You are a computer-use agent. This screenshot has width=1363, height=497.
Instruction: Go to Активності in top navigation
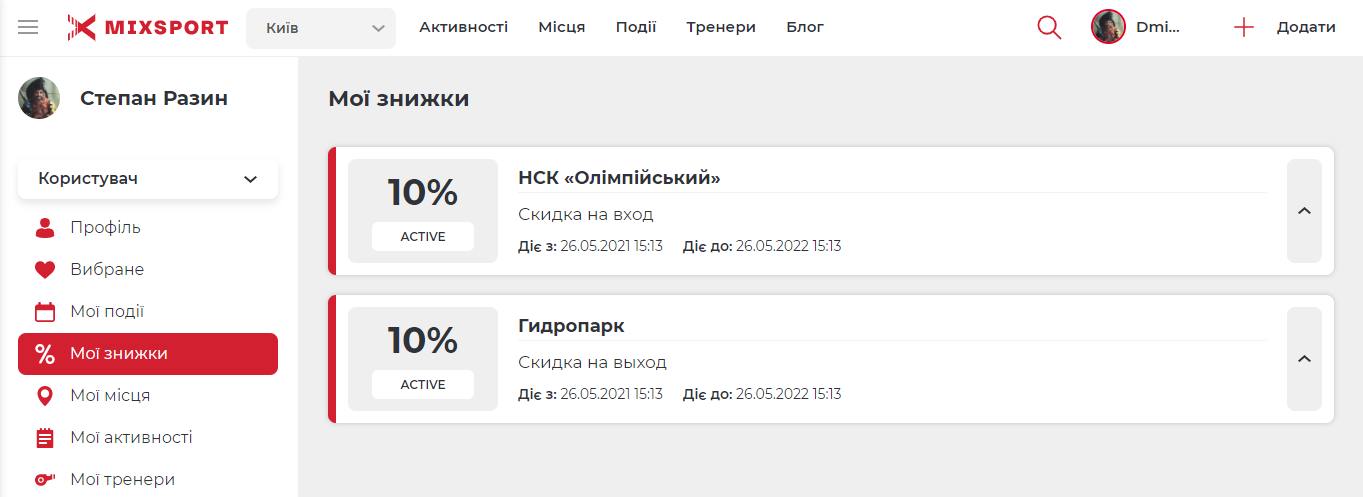pos(463,27)
